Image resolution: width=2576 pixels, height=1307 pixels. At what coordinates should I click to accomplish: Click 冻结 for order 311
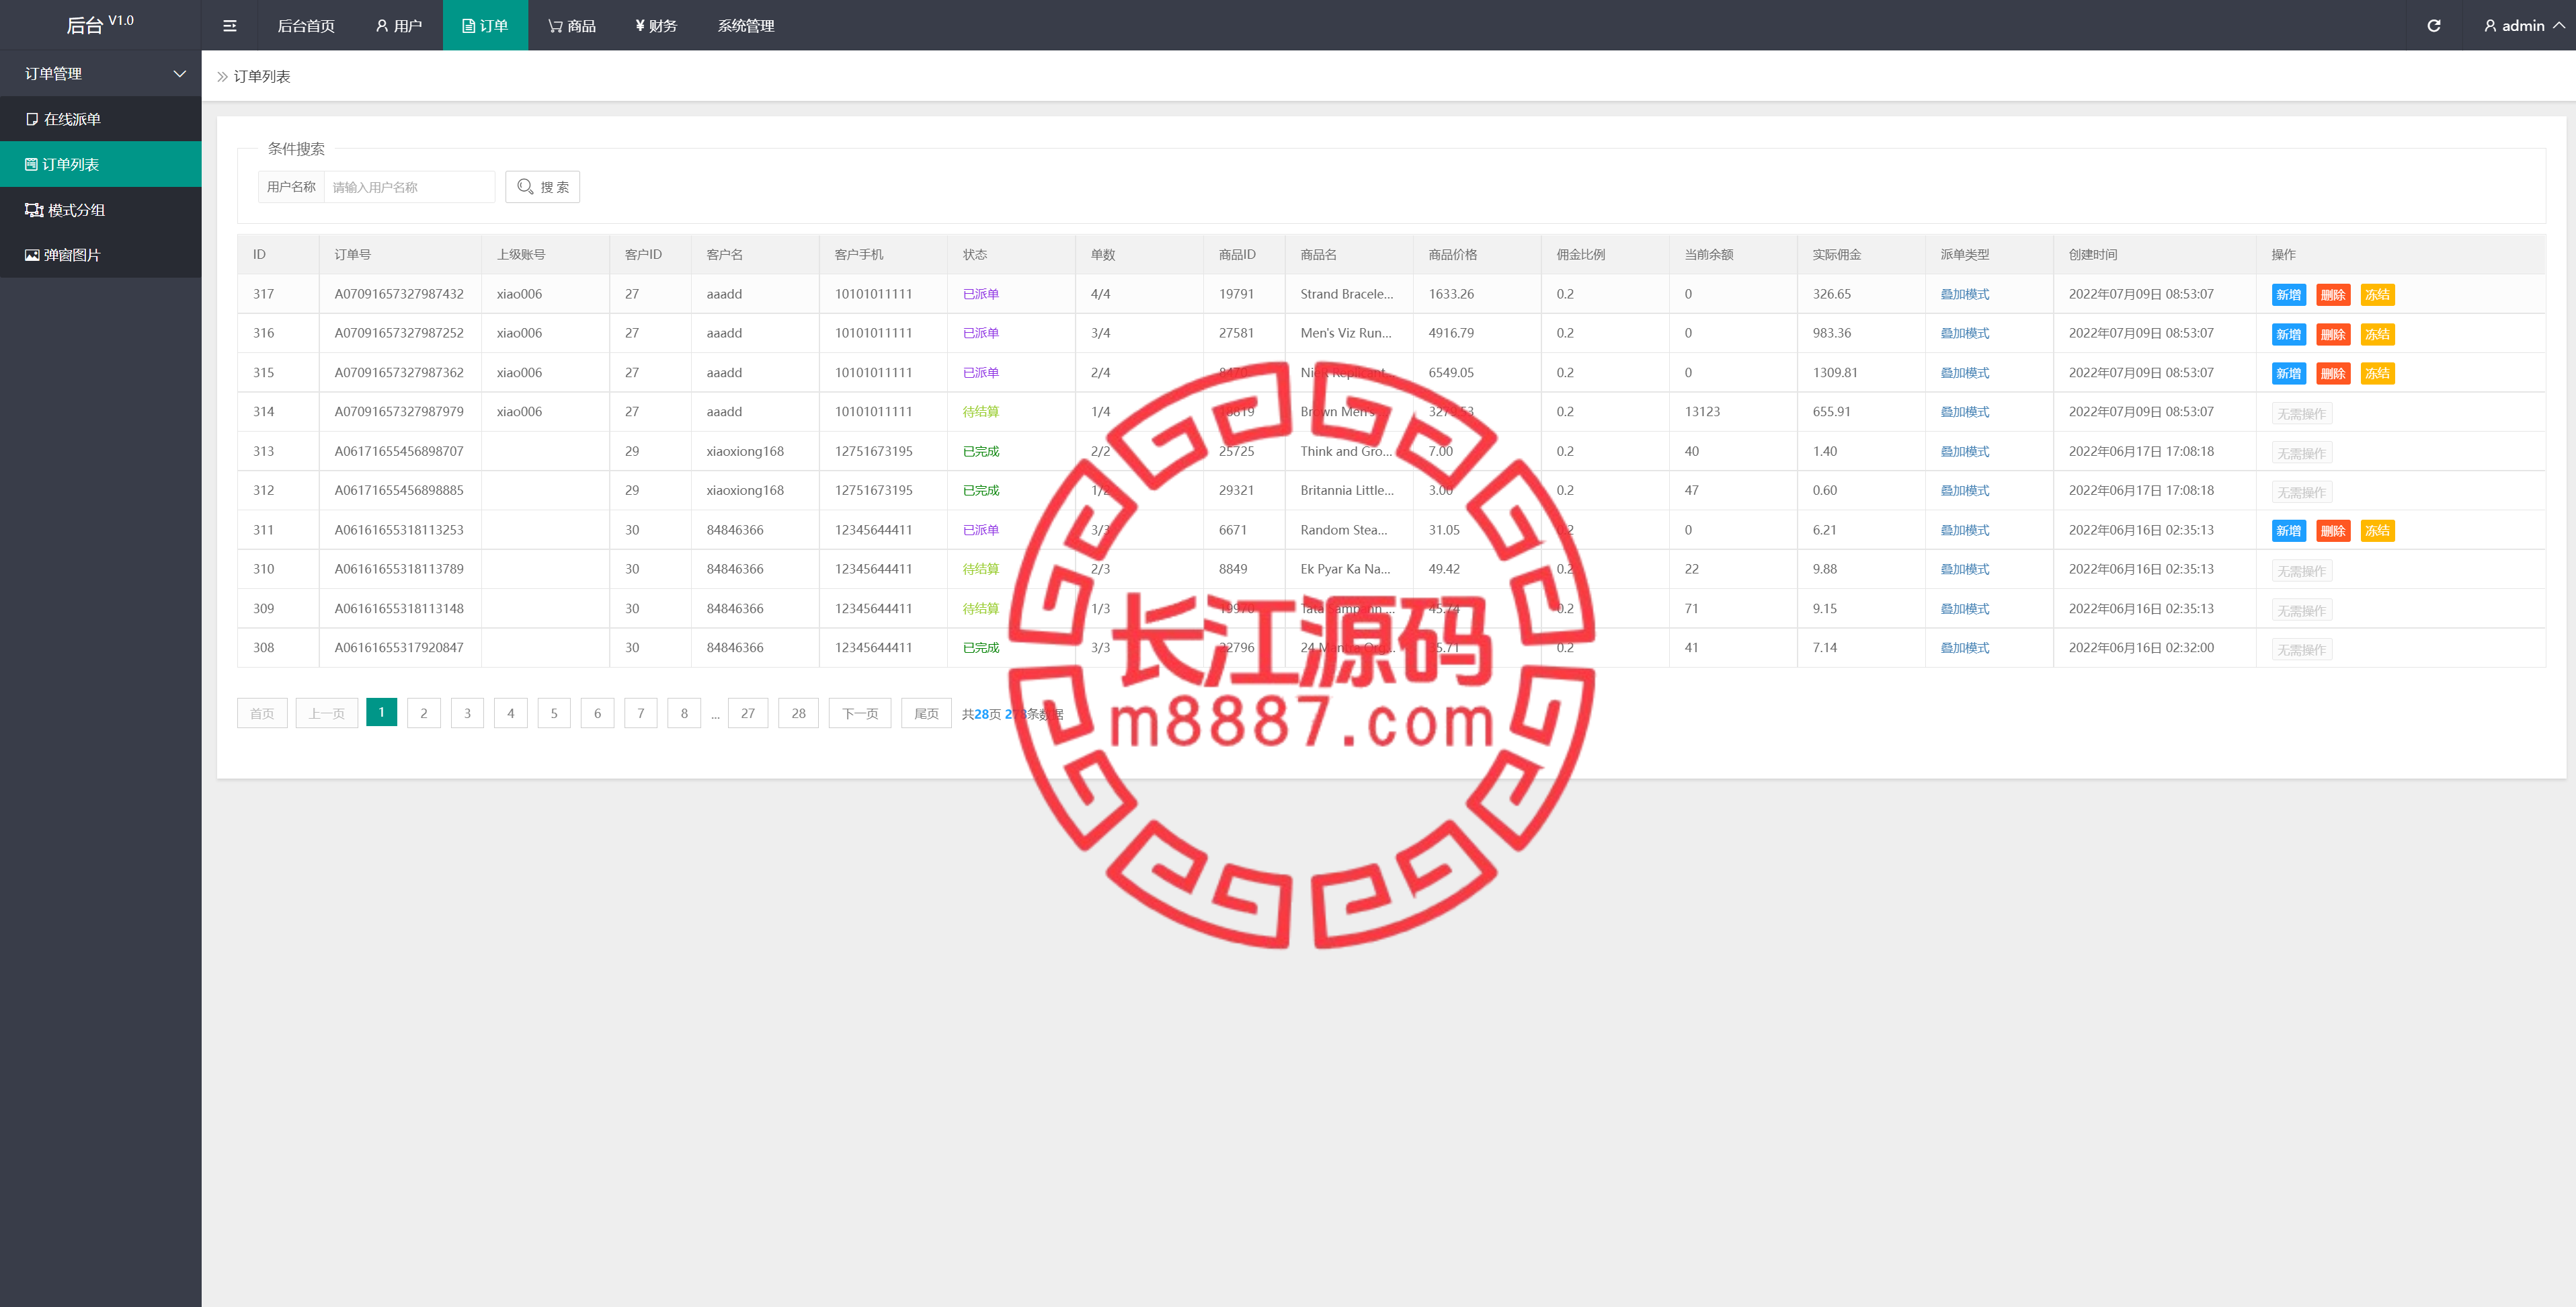(x=2377, y=531)
